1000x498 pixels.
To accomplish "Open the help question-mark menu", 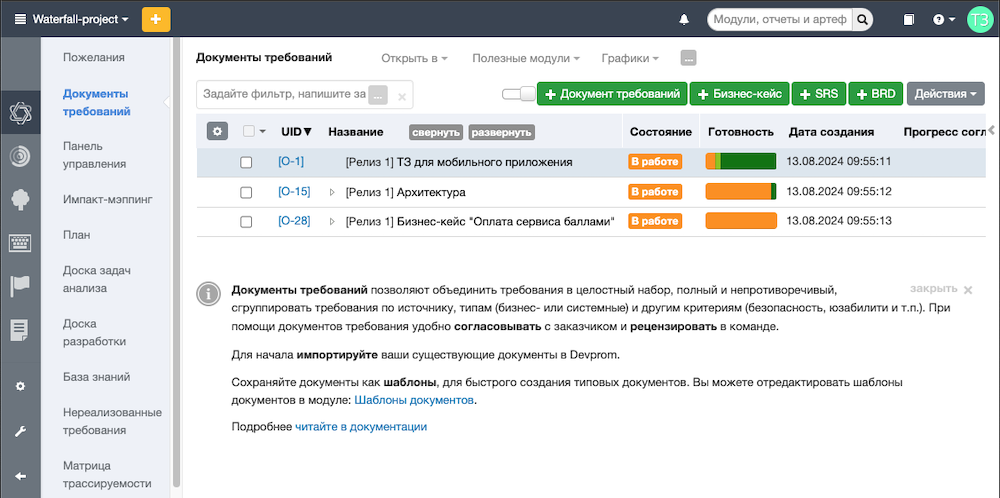I will [943, 19].
